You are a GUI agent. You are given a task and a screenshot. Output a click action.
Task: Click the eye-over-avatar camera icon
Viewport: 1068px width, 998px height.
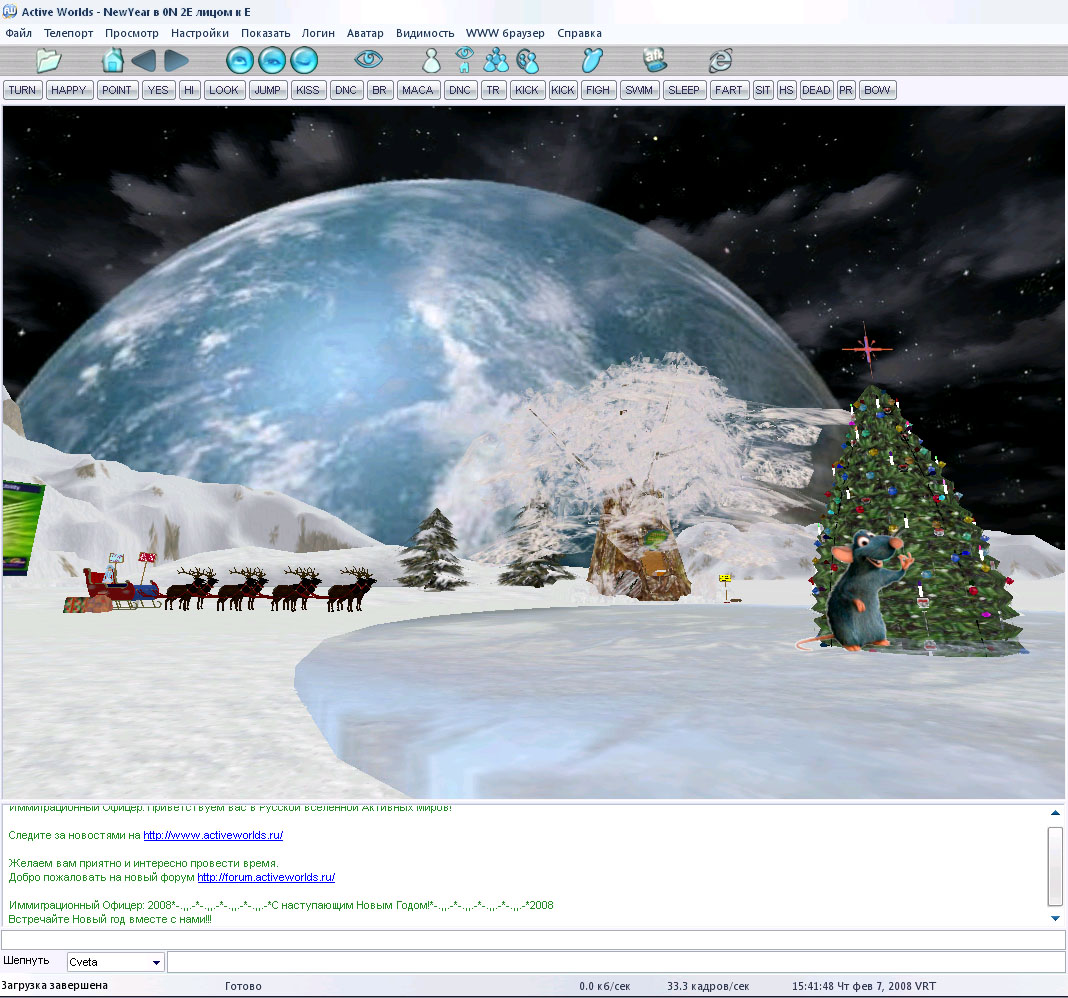click(x=465, y=60)
